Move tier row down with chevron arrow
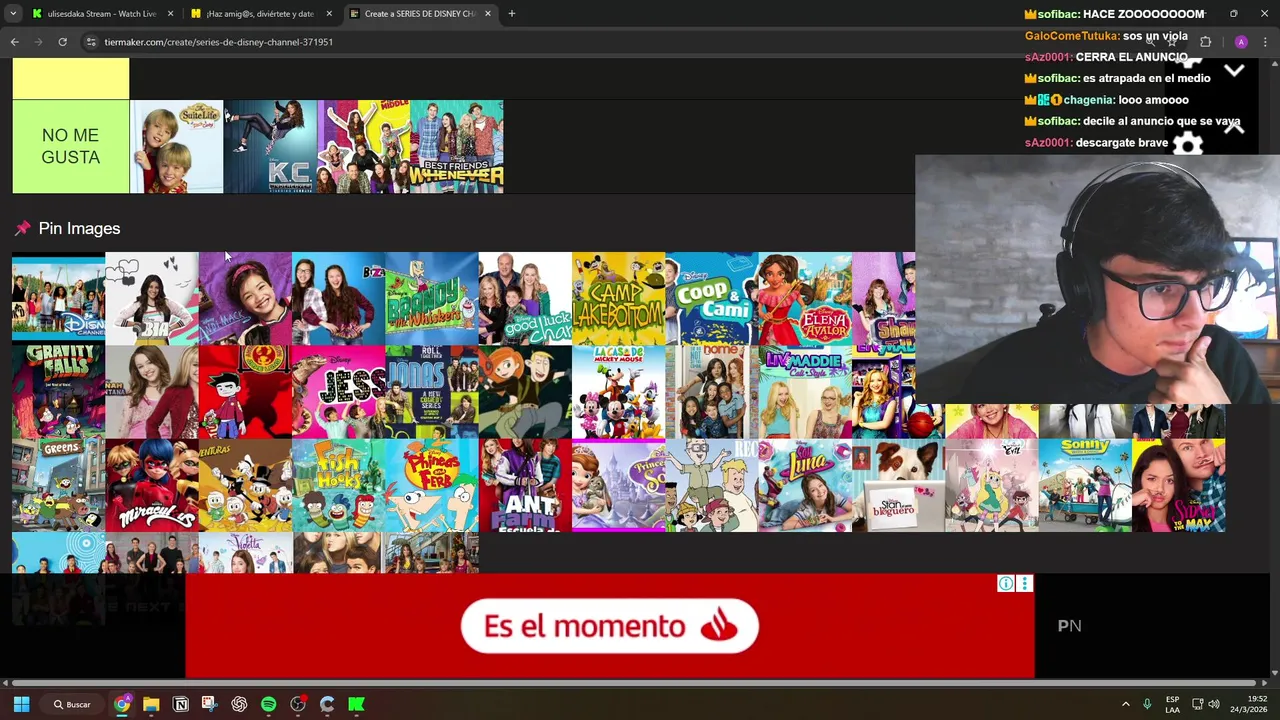Viewport: 1280px width, 720px height. tap(1234, 71)
